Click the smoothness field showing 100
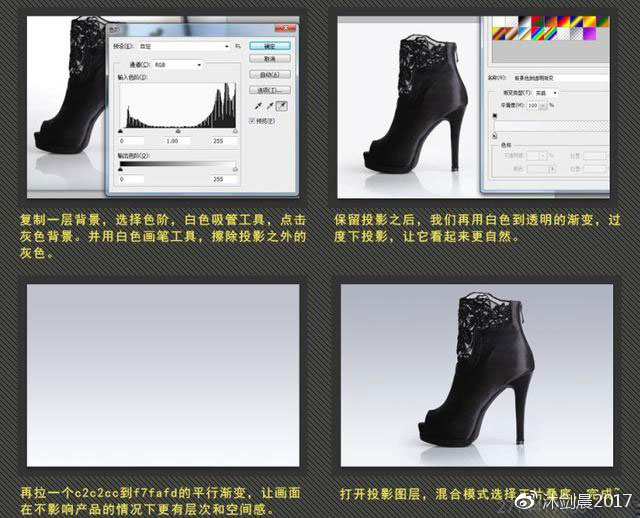Image resolution: width=640 pixels, height=518 pixels. click(533, 105)
